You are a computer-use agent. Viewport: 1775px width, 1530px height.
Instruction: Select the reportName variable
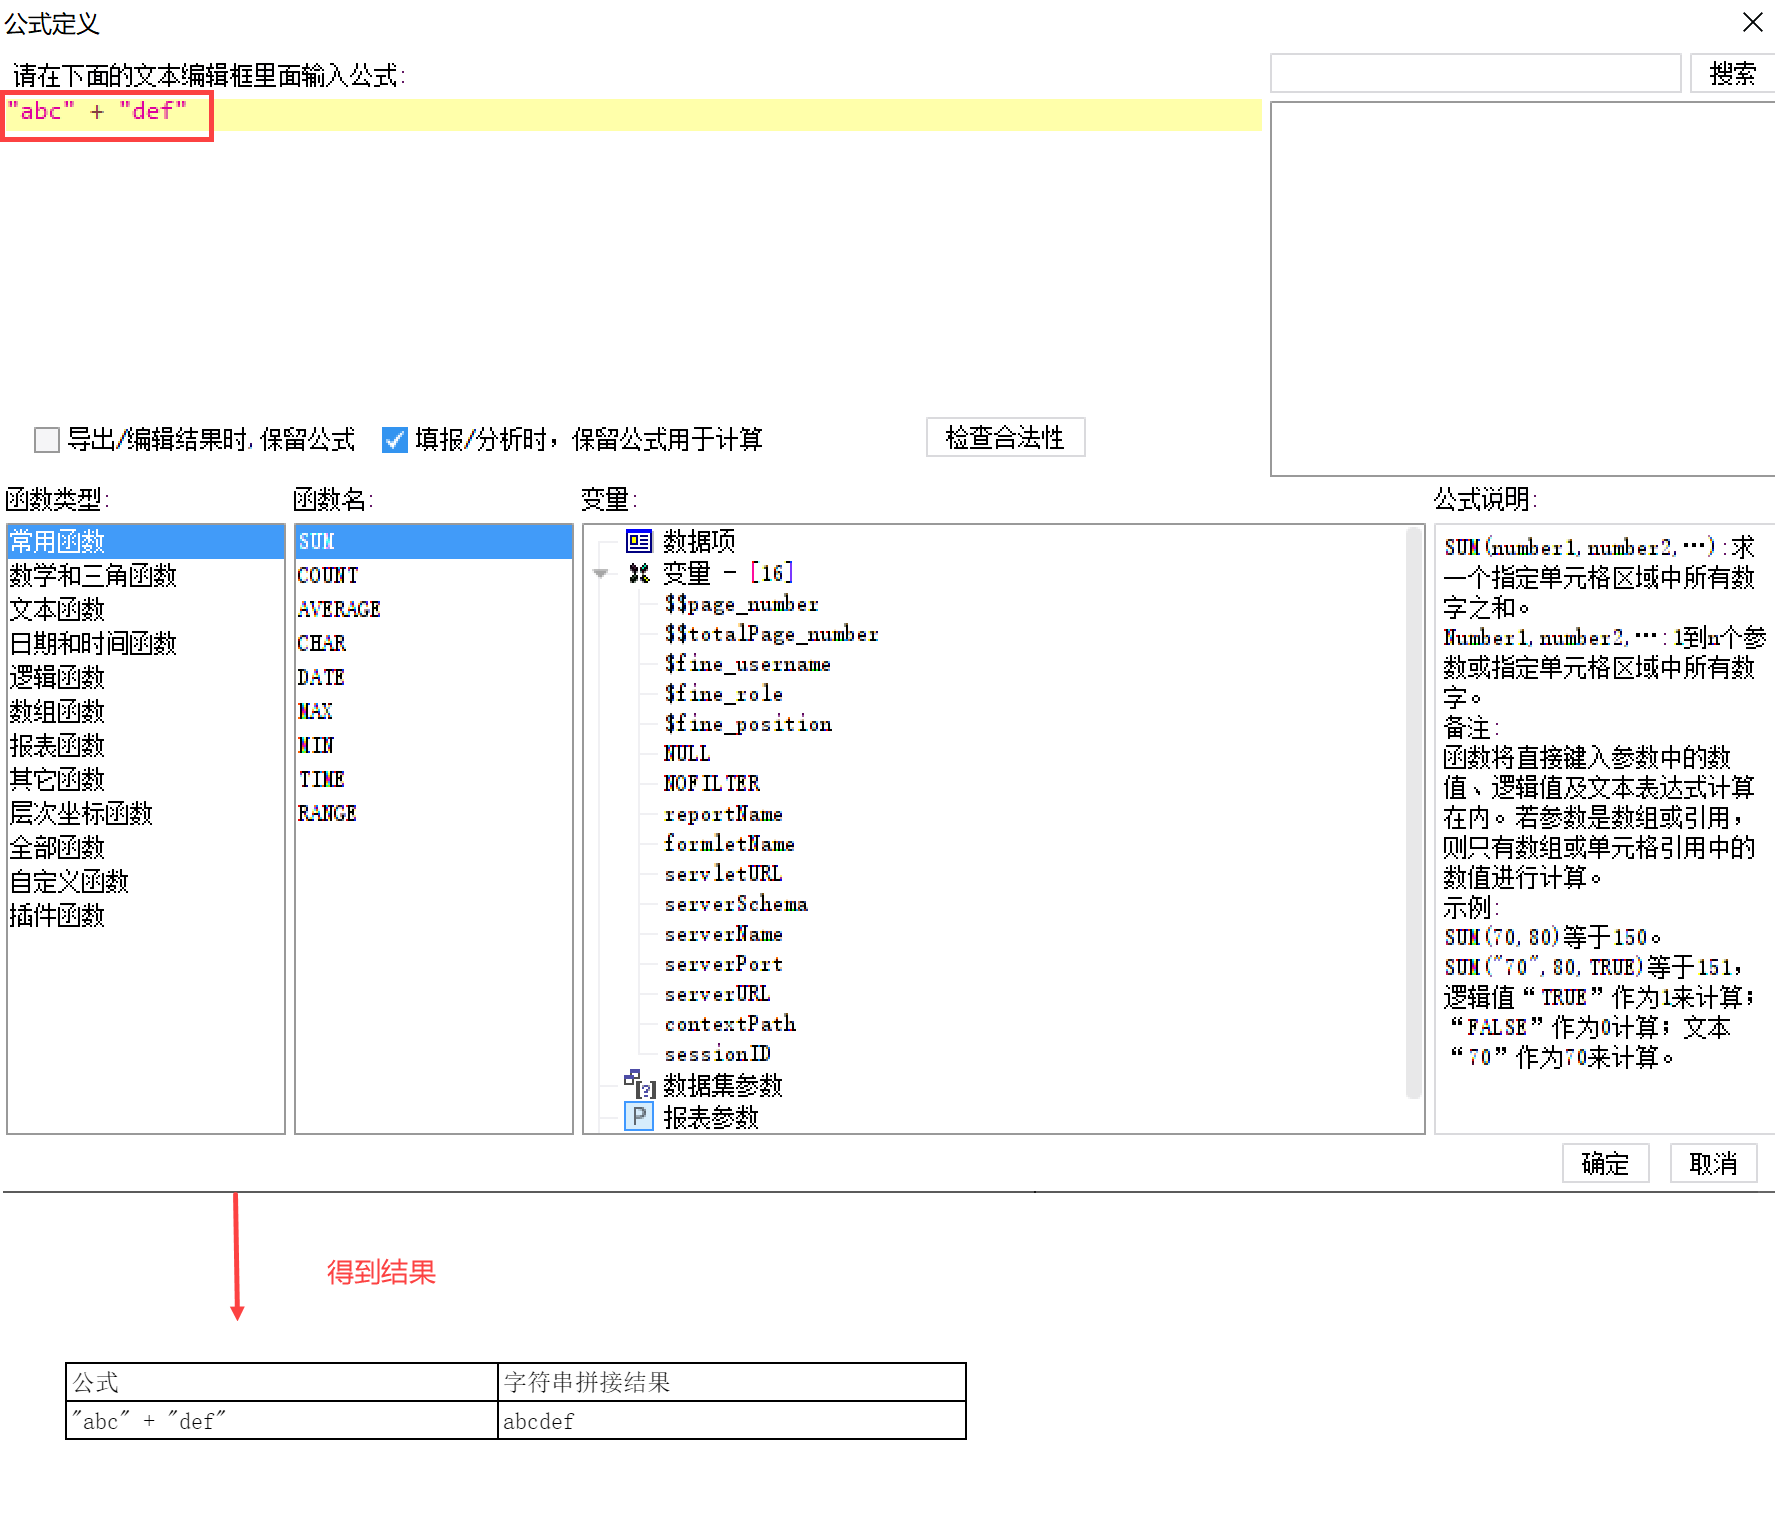tap(723, 814)
